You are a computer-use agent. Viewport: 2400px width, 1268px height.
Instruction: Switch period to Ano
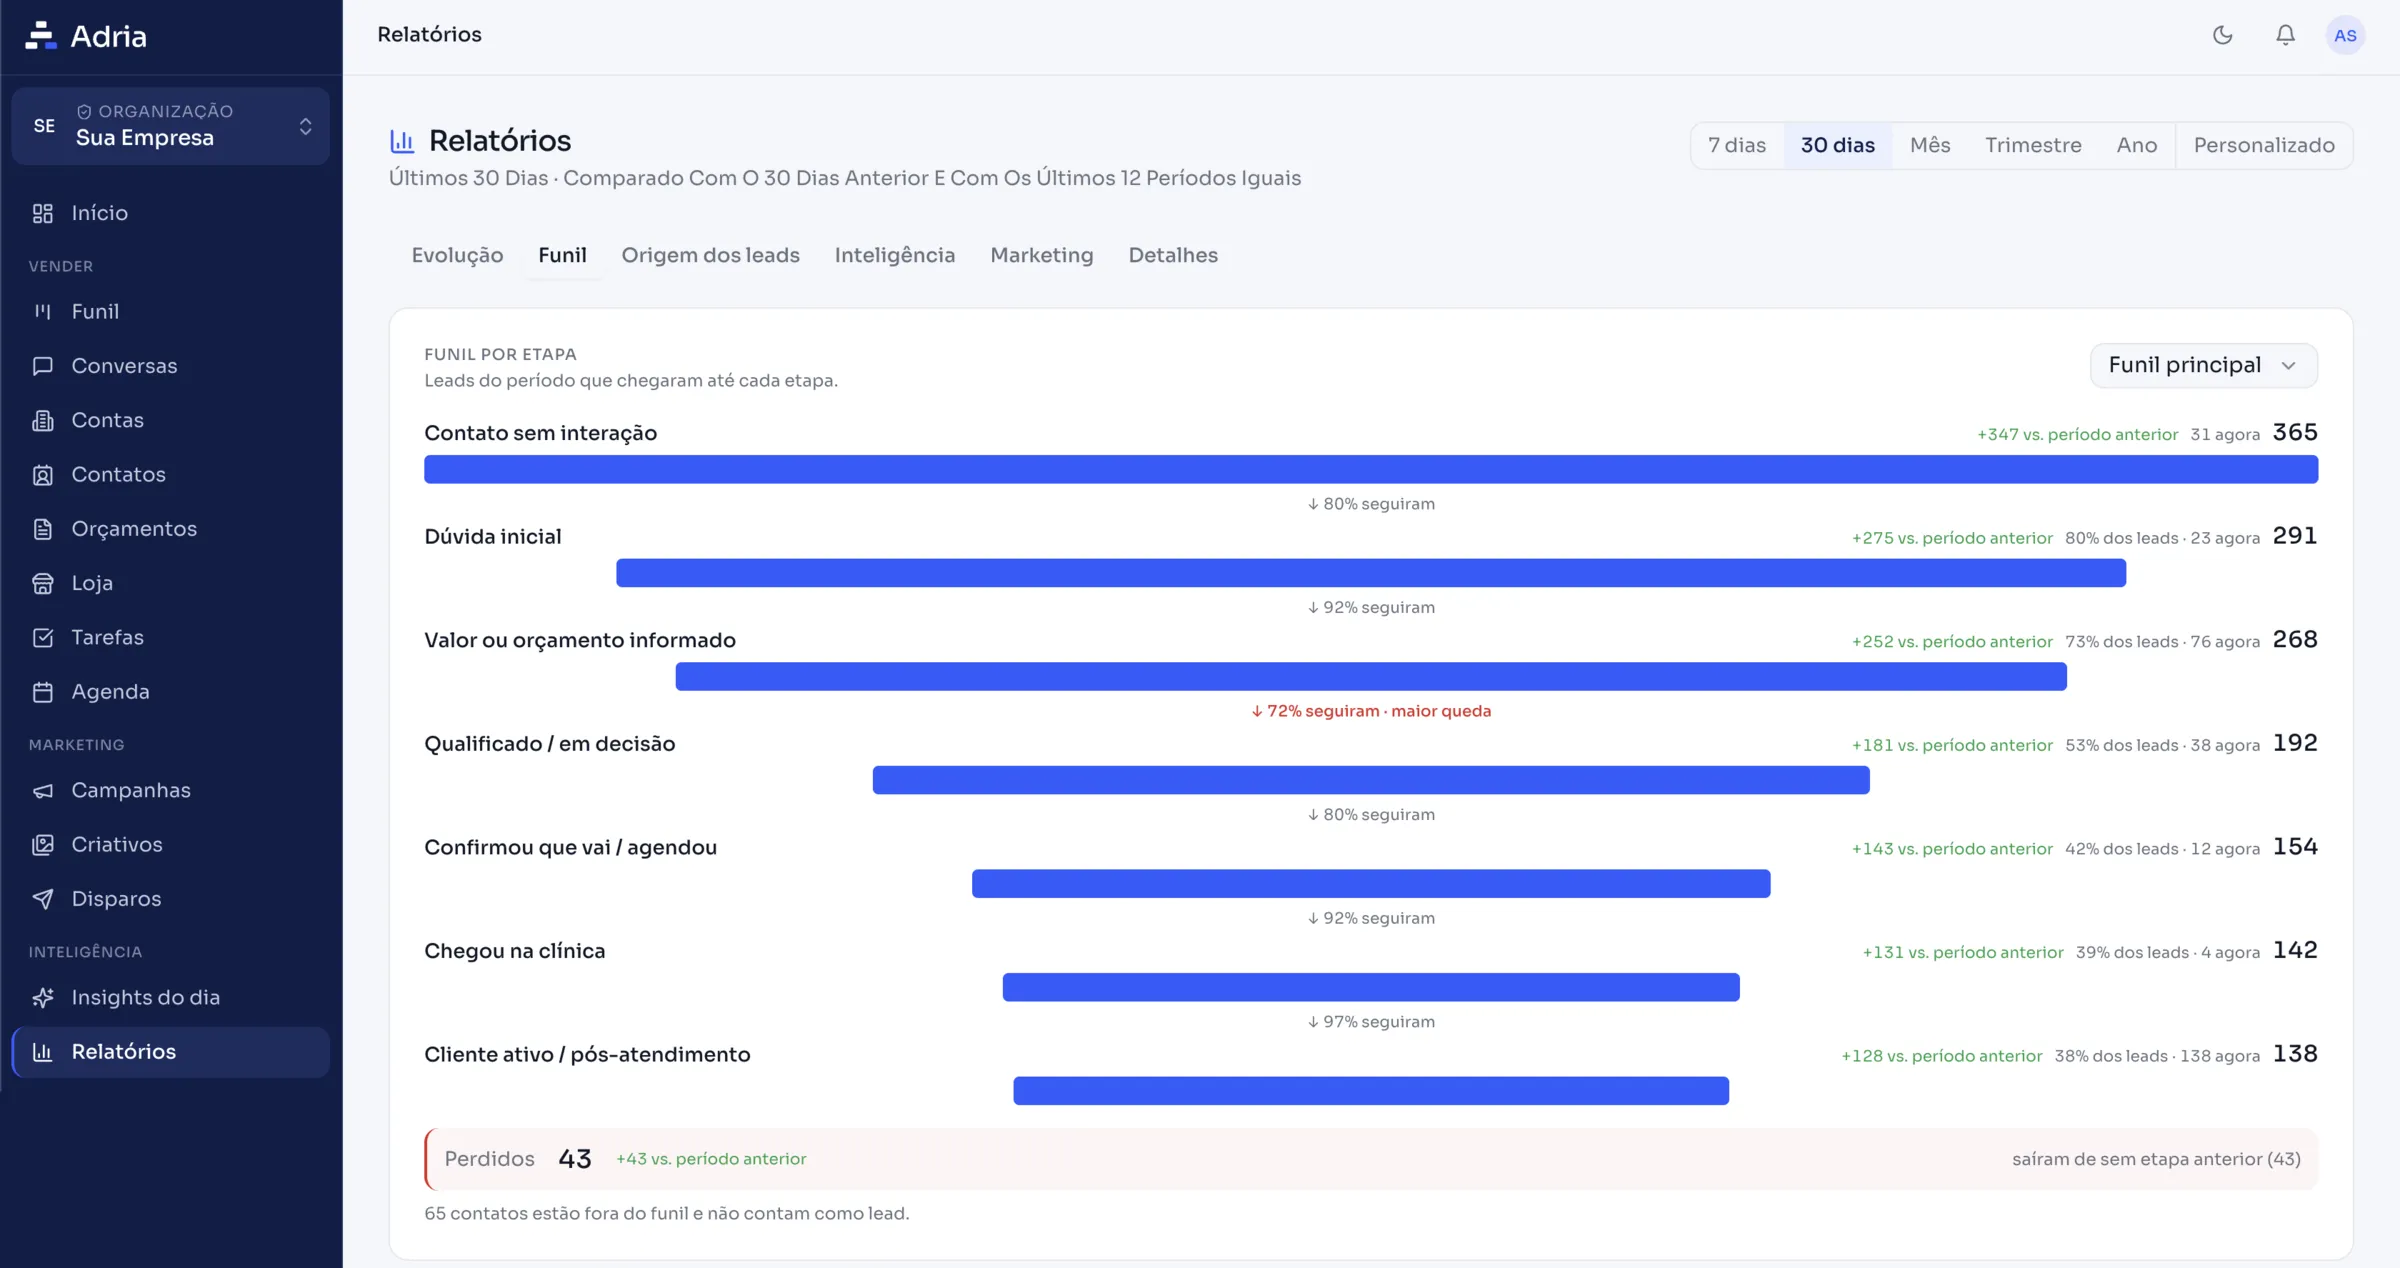[2137, 146]
